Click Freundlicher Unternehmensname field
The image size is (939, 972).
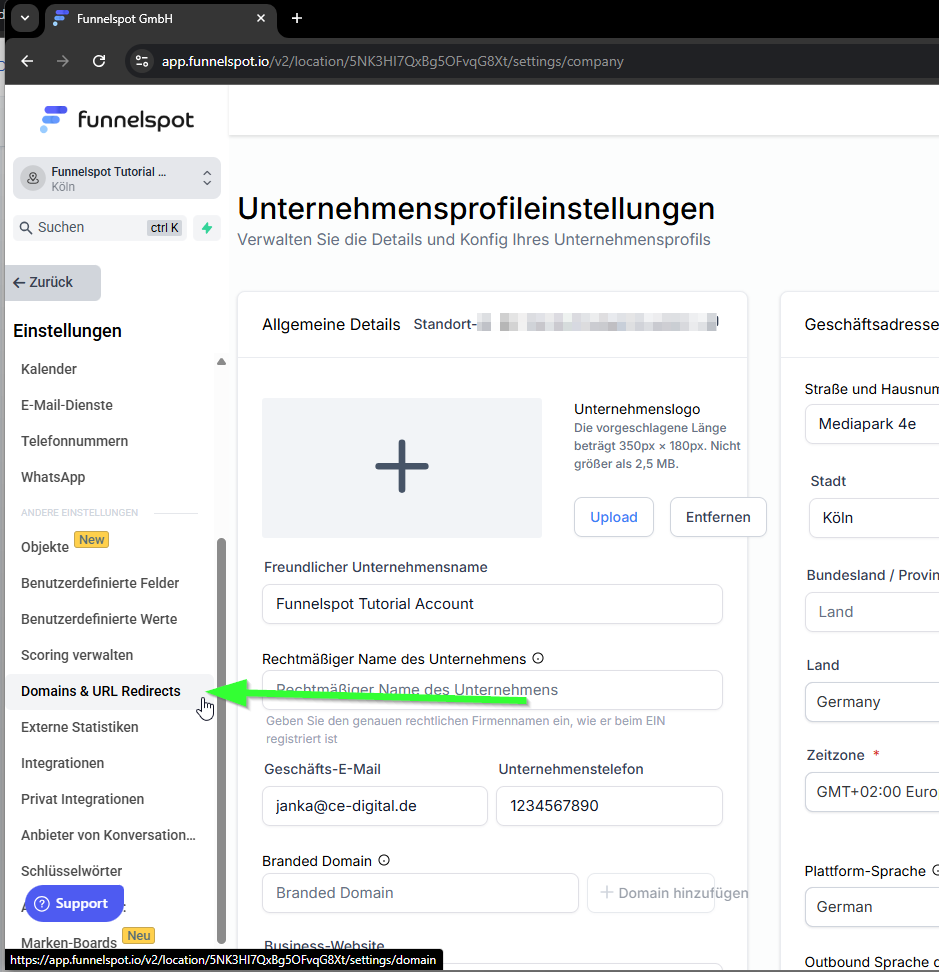click(492, 604)
